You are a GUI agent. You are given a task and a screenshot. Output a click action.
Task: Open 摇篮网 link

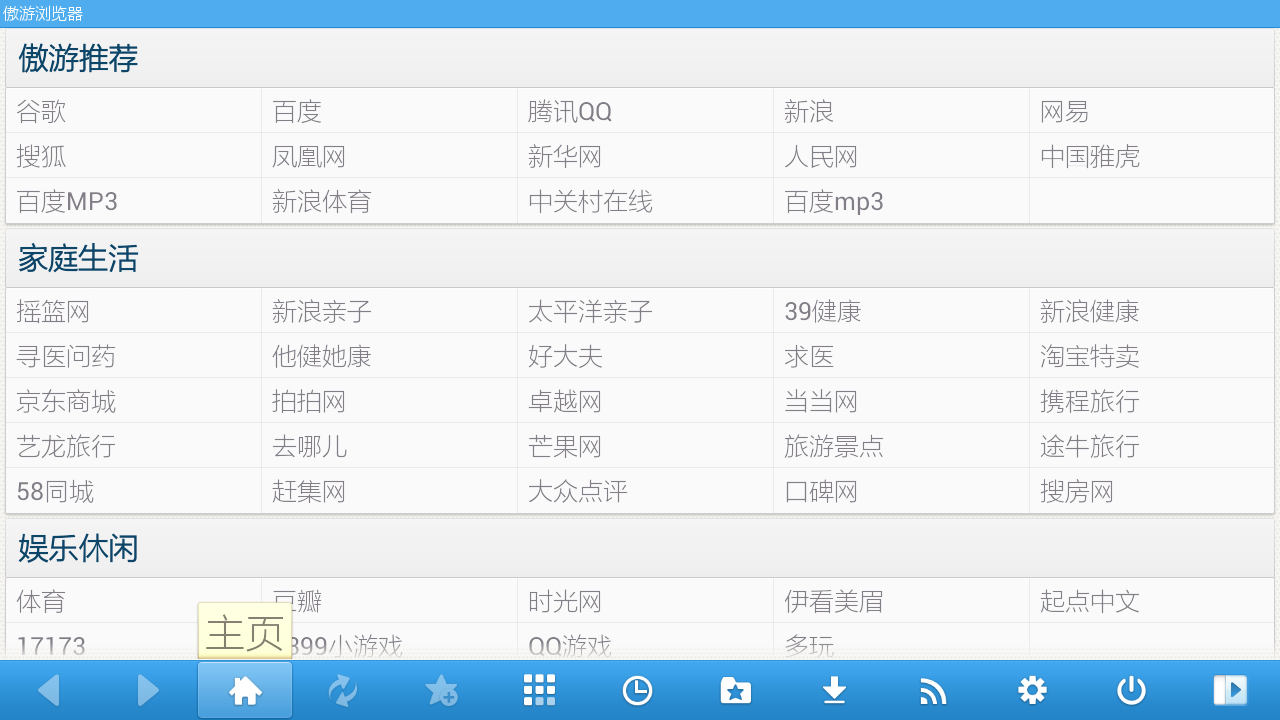pos(53,311)
